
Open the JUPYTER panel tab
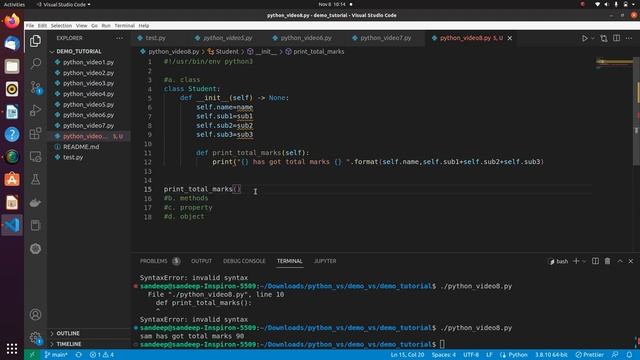tap(325, 261)
